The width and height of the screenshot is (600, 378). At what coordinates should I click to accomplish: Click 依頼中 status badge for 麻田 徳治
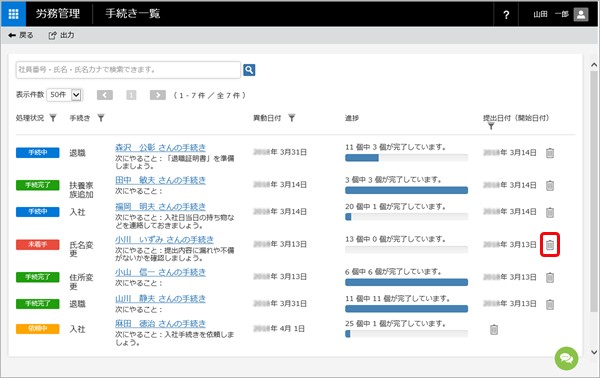(x=38, y=329)
